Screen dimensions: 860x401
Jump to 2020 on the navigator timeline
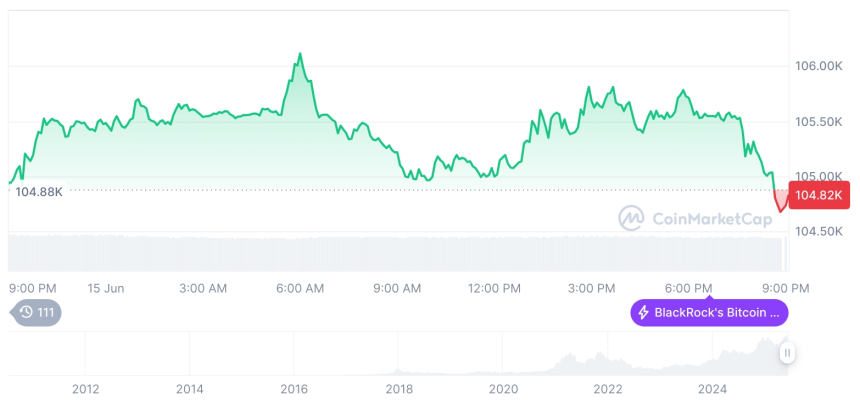(x=503, y=389)
